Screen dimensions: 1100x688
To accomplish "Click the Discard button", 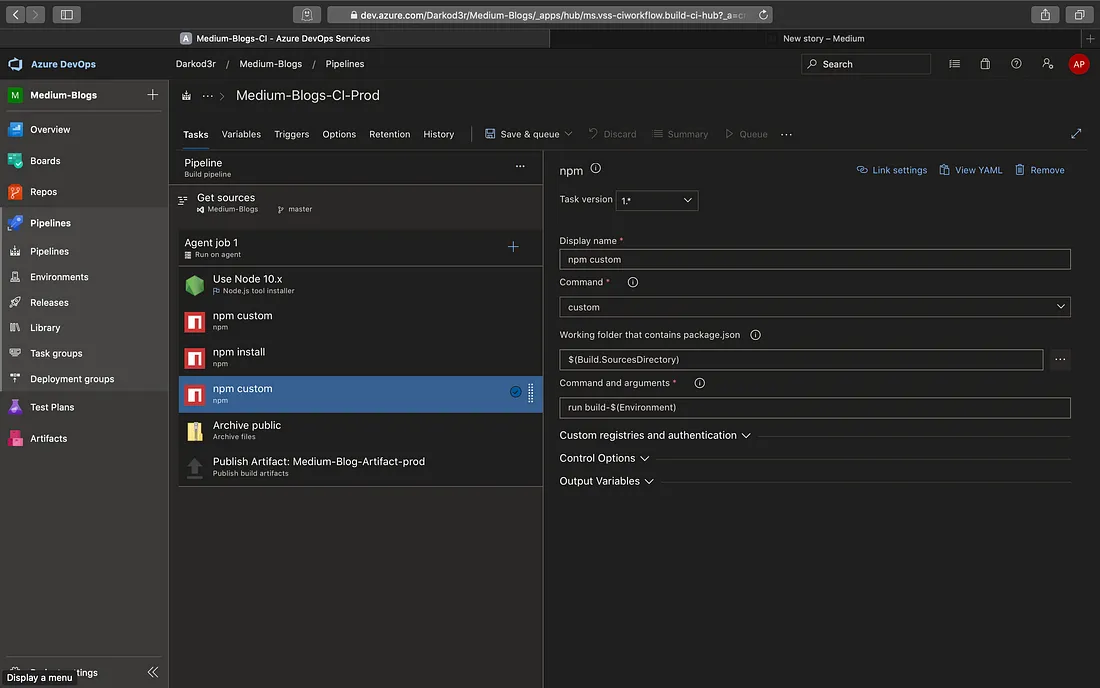I will pos(612,134).
